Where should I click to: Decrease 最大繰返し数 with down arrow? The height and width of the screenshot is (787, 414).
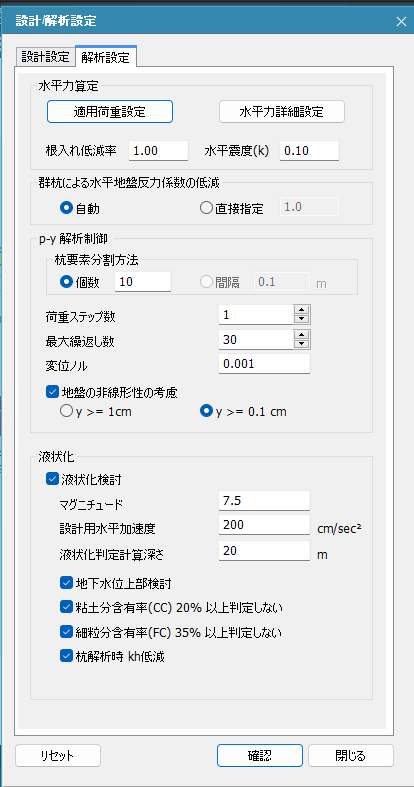pos(302,344)
